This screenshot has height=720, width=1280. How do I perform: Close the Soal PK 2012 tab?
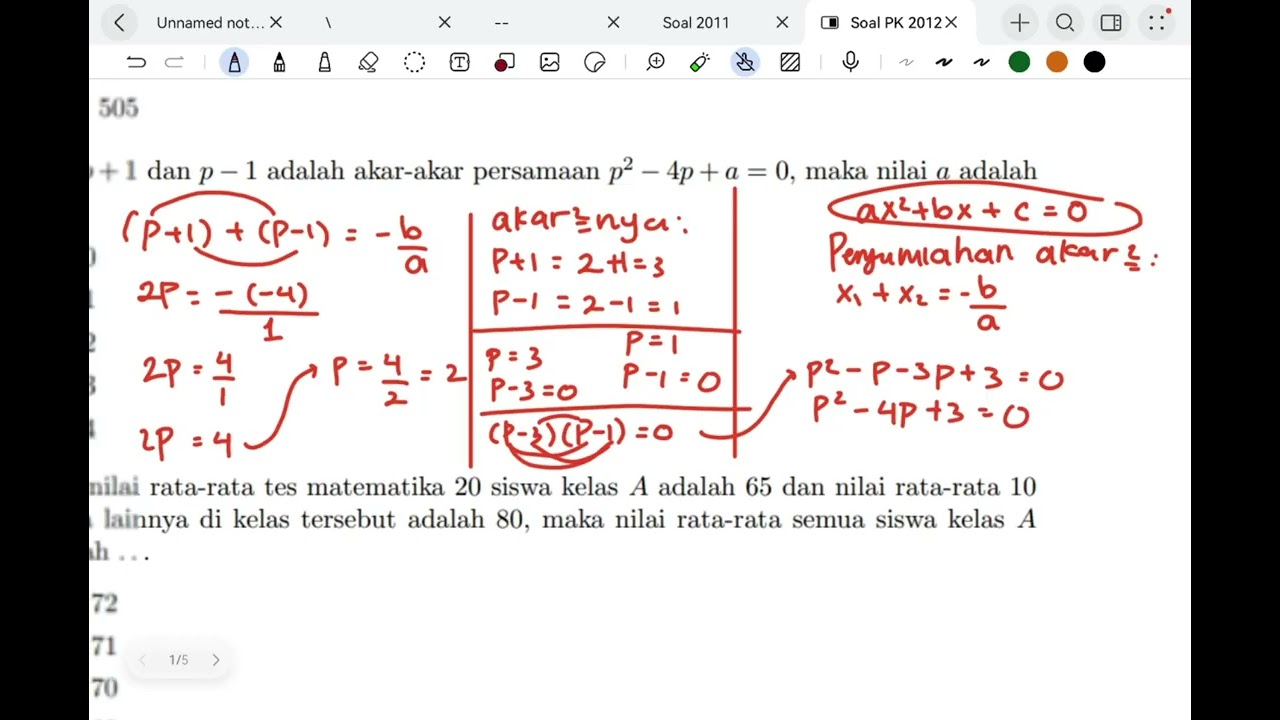click(x=951, y=22)
